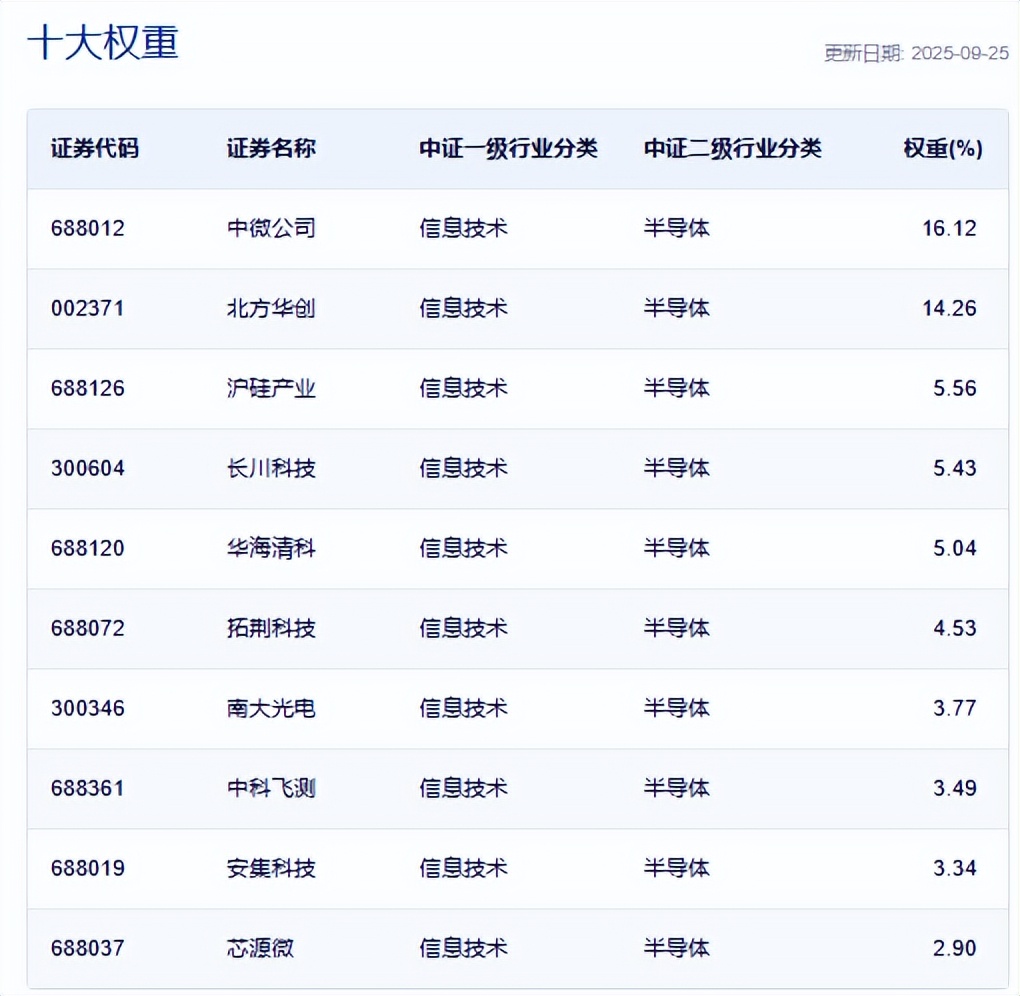Select stock name 拓荆科技
The image size is (1020, 996).
coord(271,628)
